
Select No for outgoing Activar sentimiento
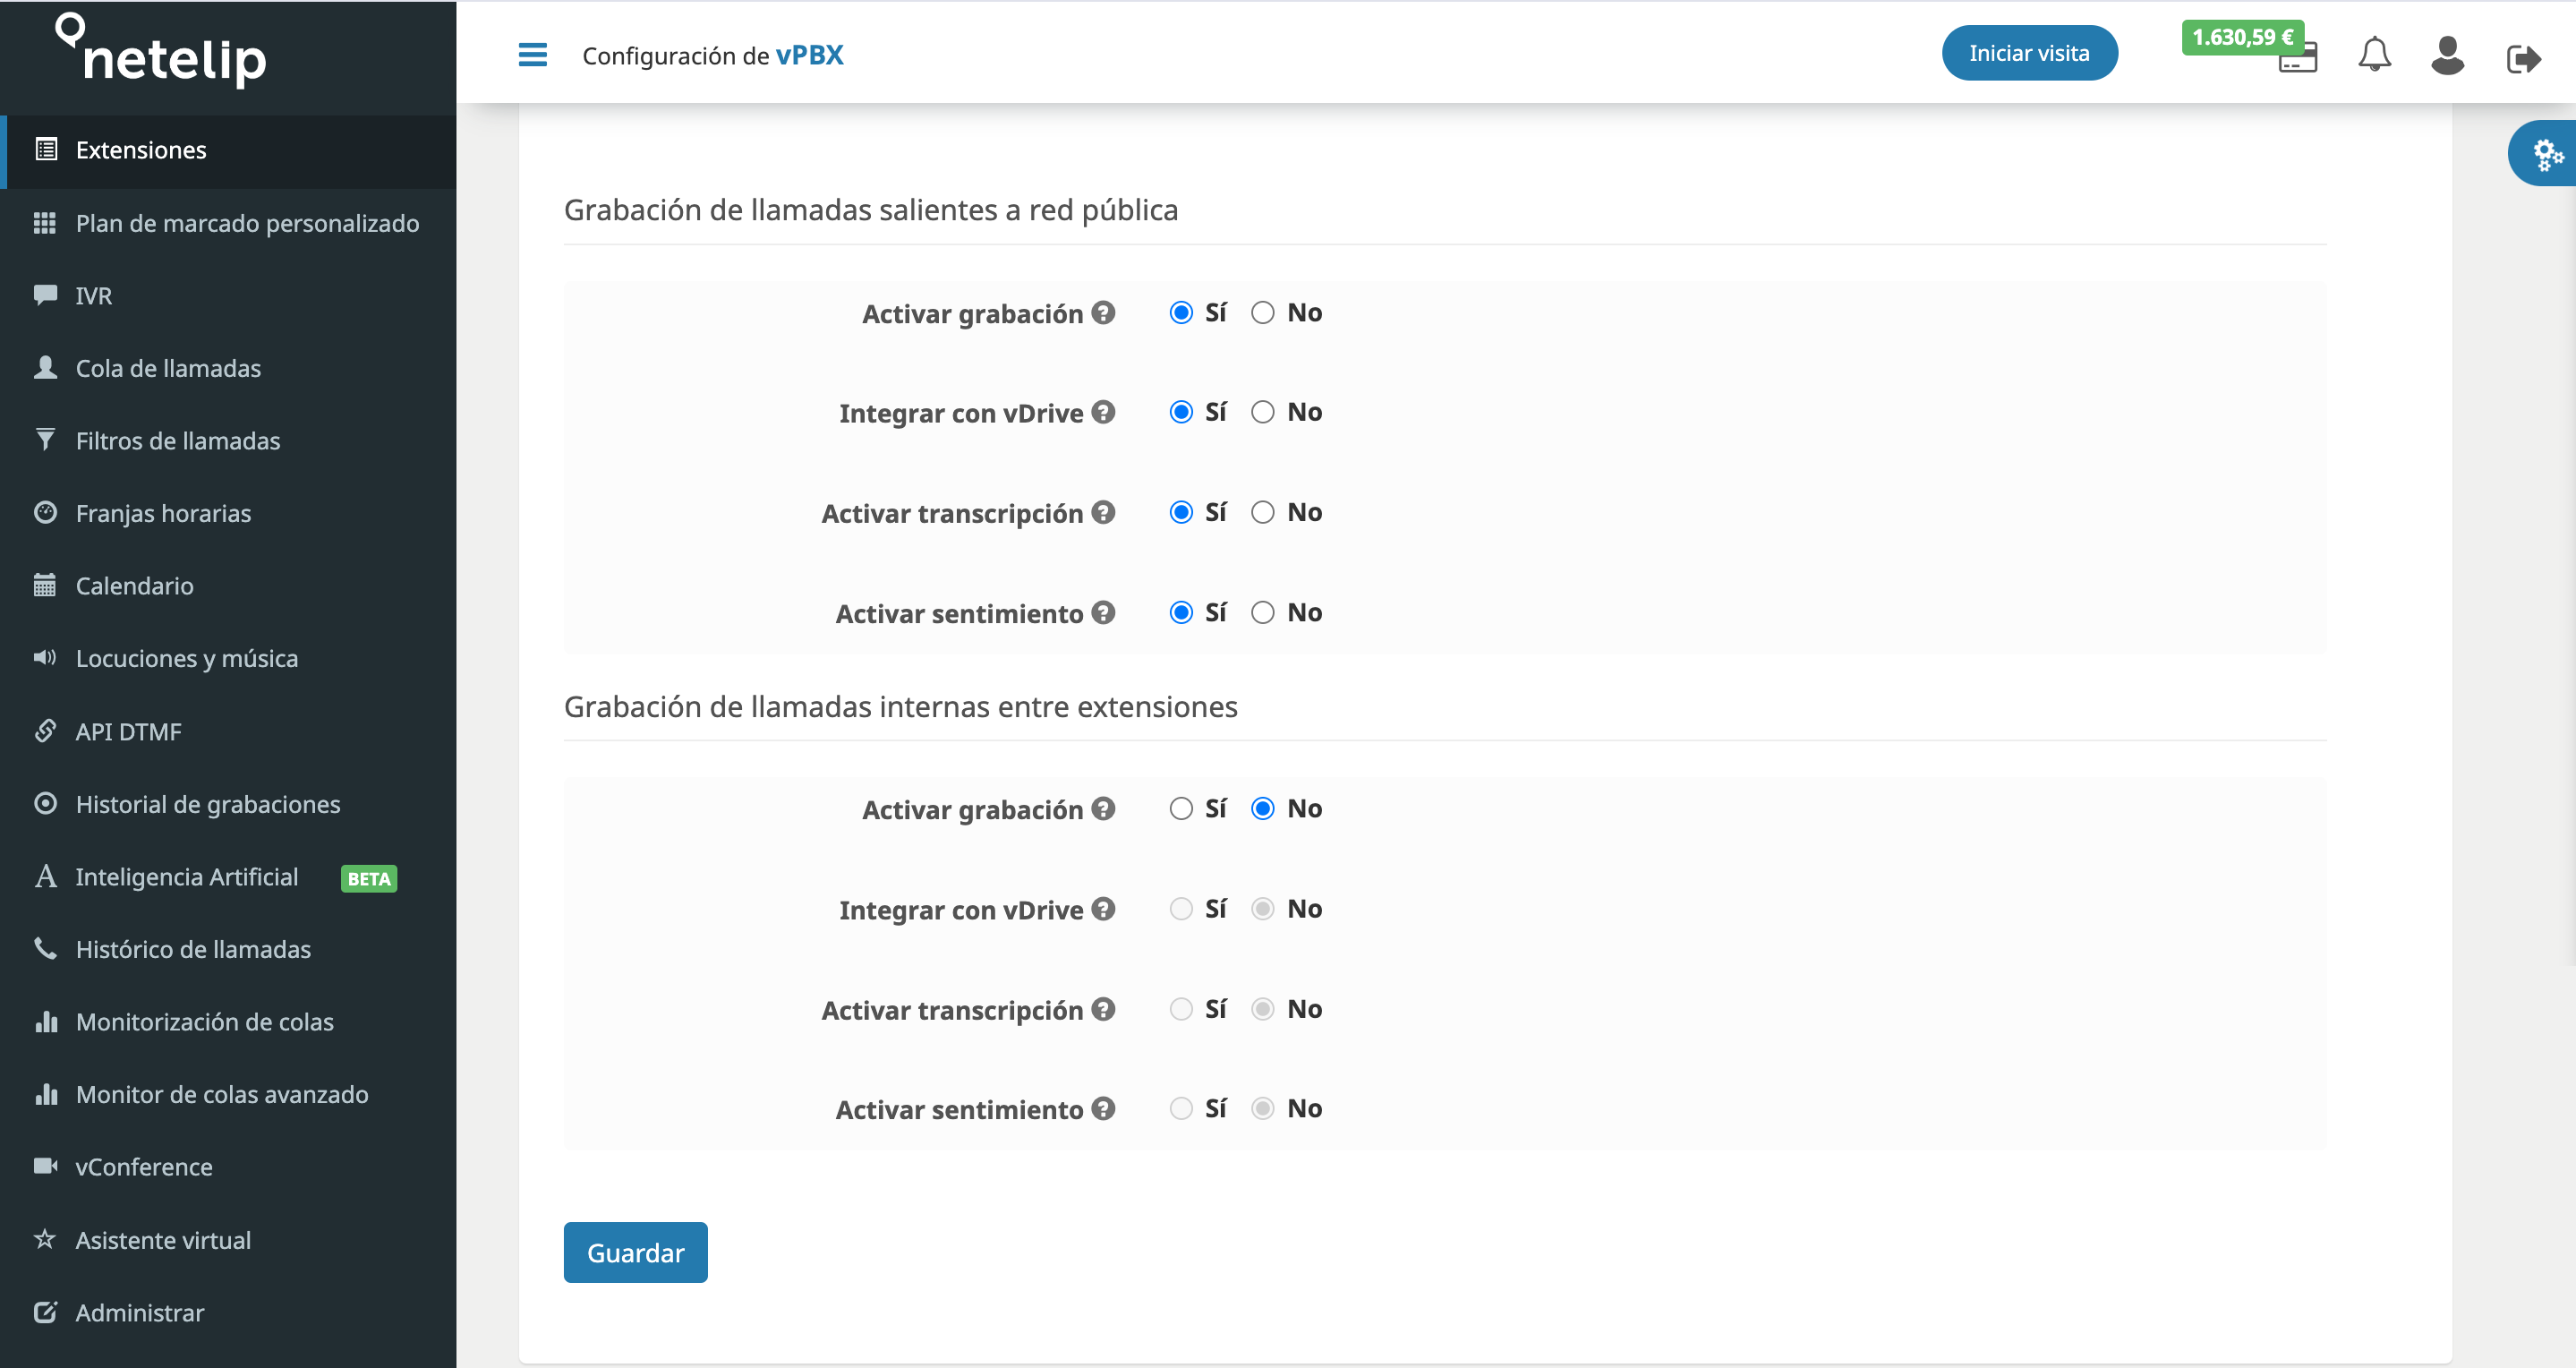[1263, 612]
